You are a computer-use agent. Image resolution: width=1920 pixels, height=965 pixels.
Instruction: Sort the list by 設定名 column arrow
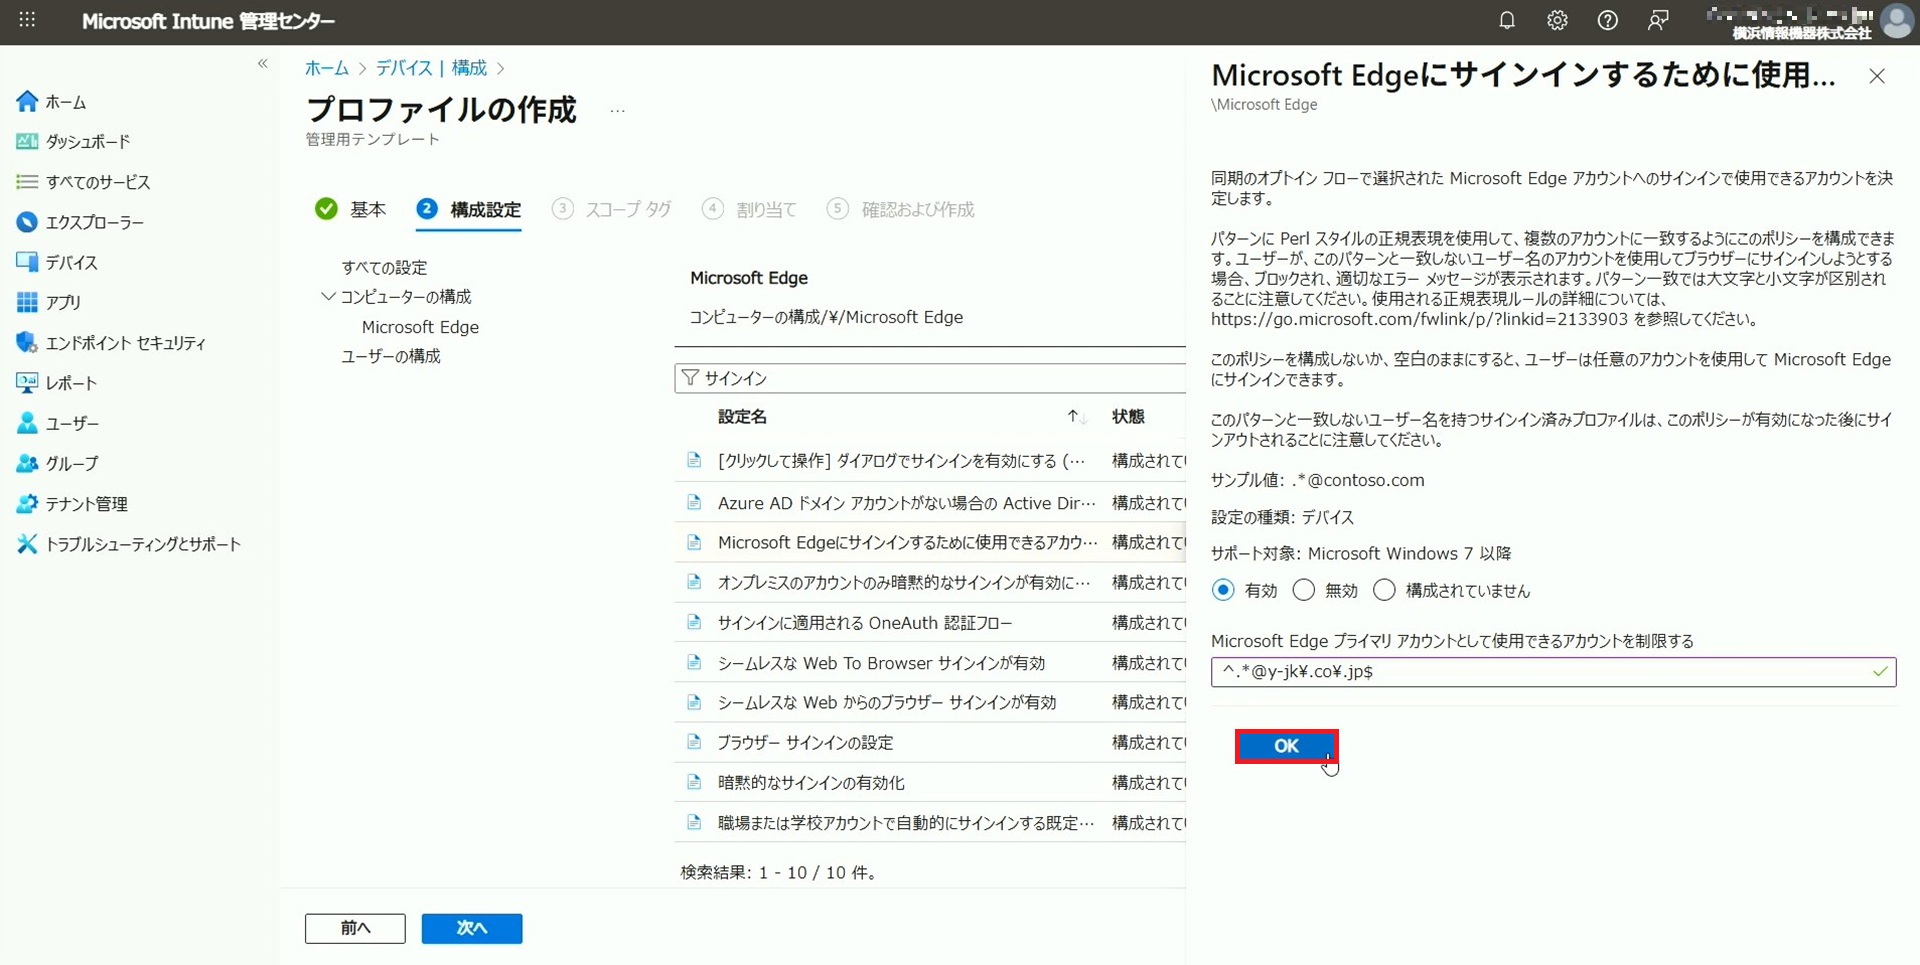pos(1074,416)
